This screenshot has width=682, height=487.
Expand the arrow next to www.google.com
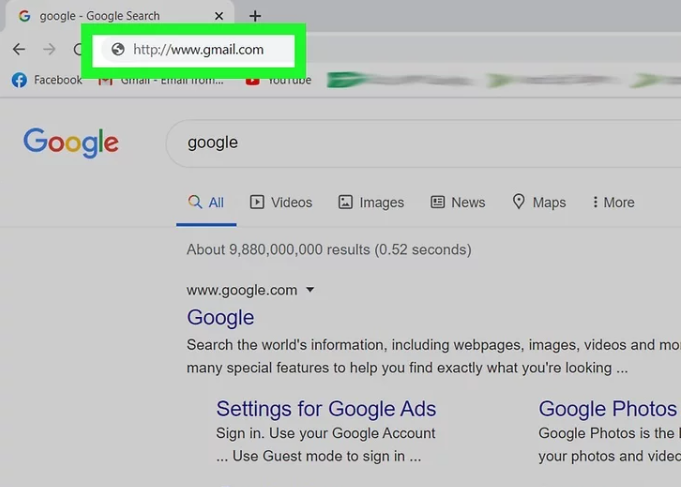click(310, 290)
